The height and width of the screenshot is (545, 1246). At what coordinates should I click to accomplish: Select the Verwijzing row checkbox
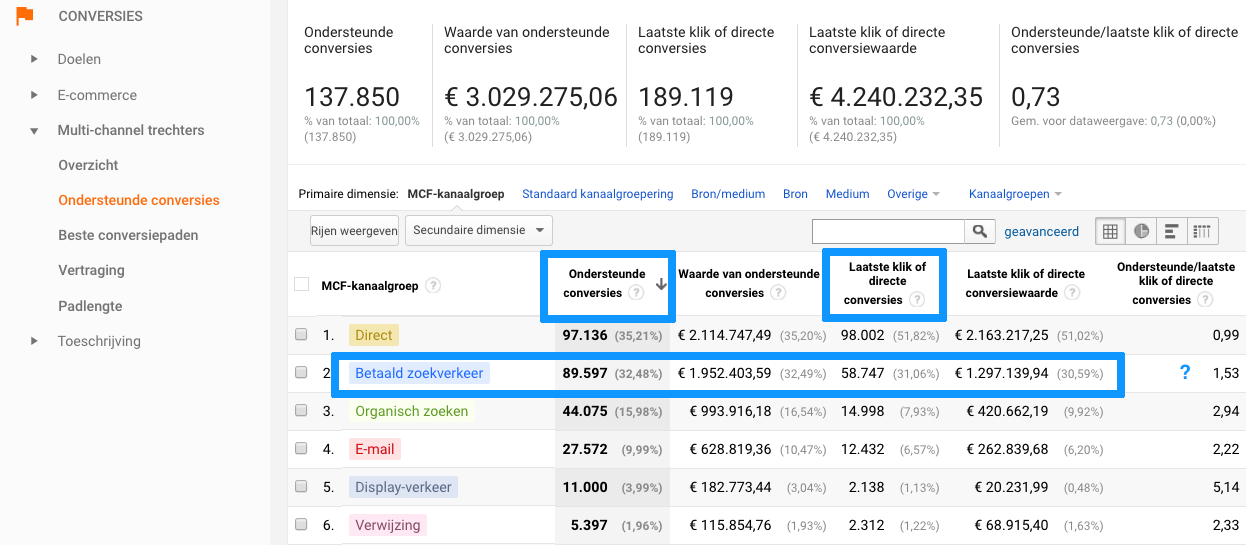coord(302,524)
